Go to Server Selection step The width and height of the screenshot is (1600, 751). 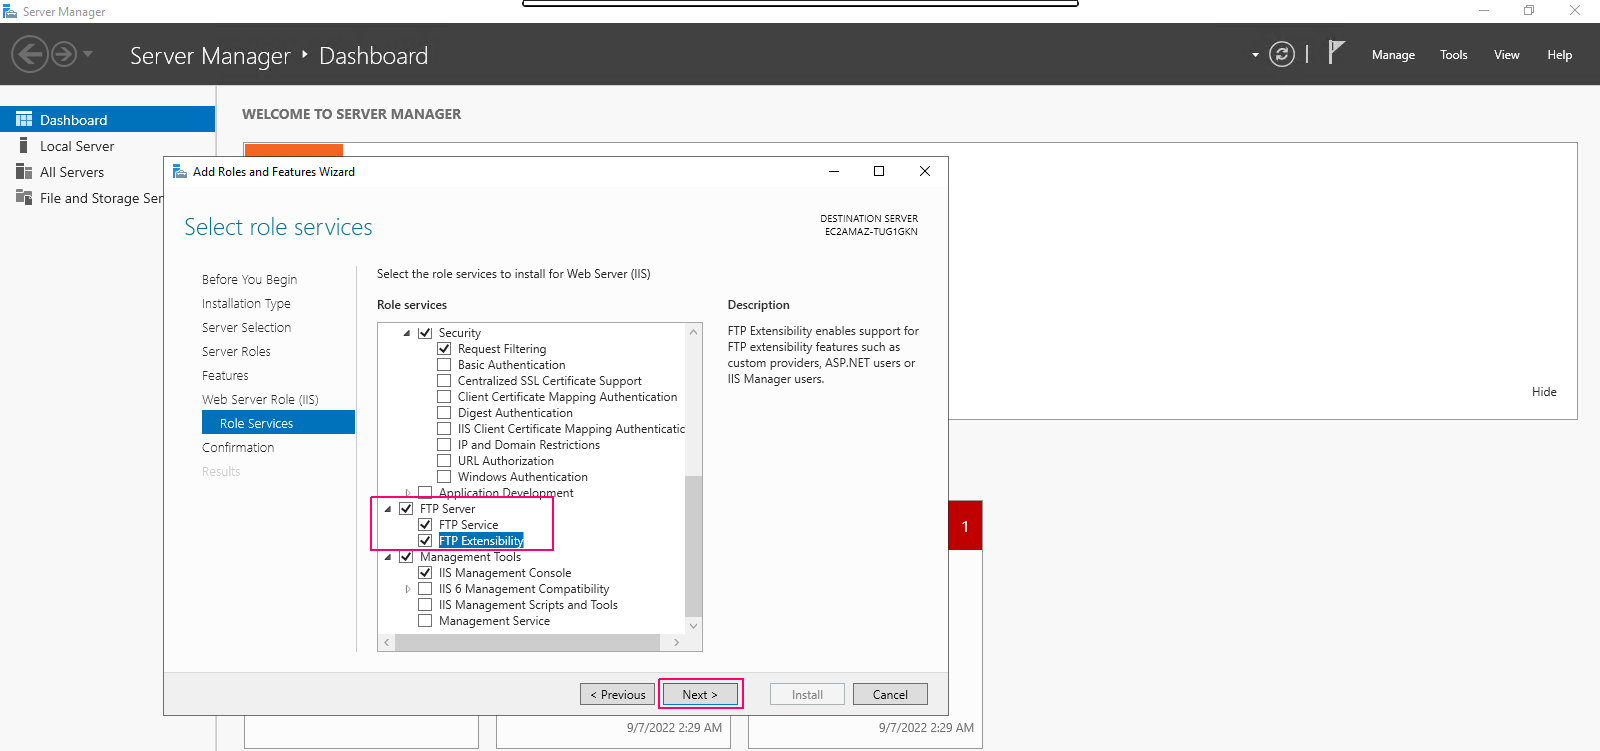tap(246, 327)
